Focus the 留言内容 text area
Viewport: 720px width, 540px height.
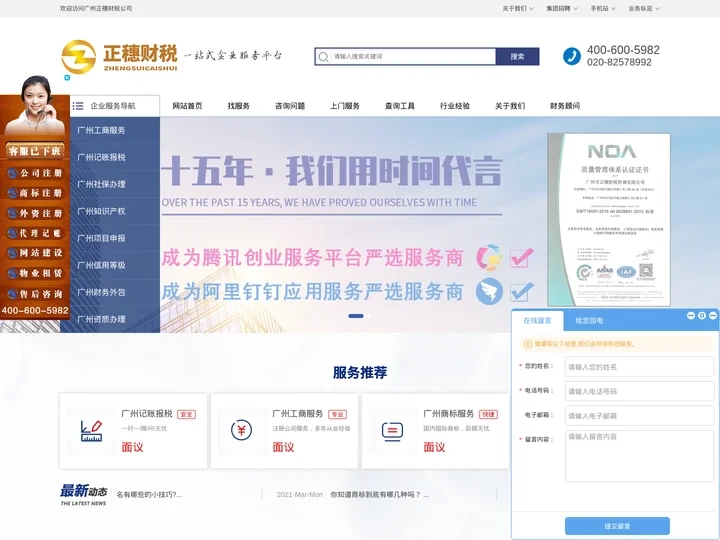[x=639, y=456]
